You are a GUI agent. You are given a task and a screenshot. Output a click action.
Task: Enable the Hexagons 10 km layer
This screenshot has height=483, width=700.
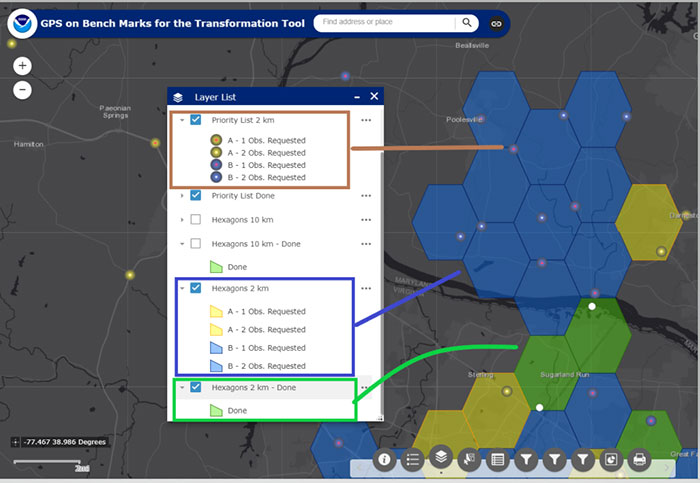tap(196, 219)
